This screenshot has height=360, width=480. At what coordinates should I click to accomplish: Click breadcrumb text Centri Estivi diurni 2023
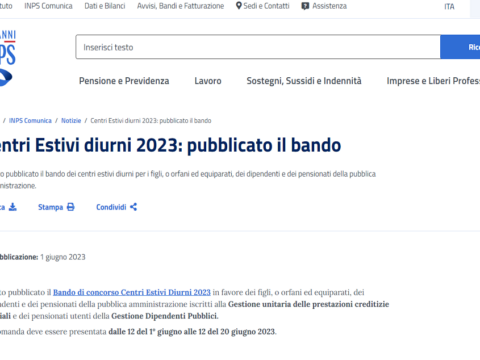[151, 121]
